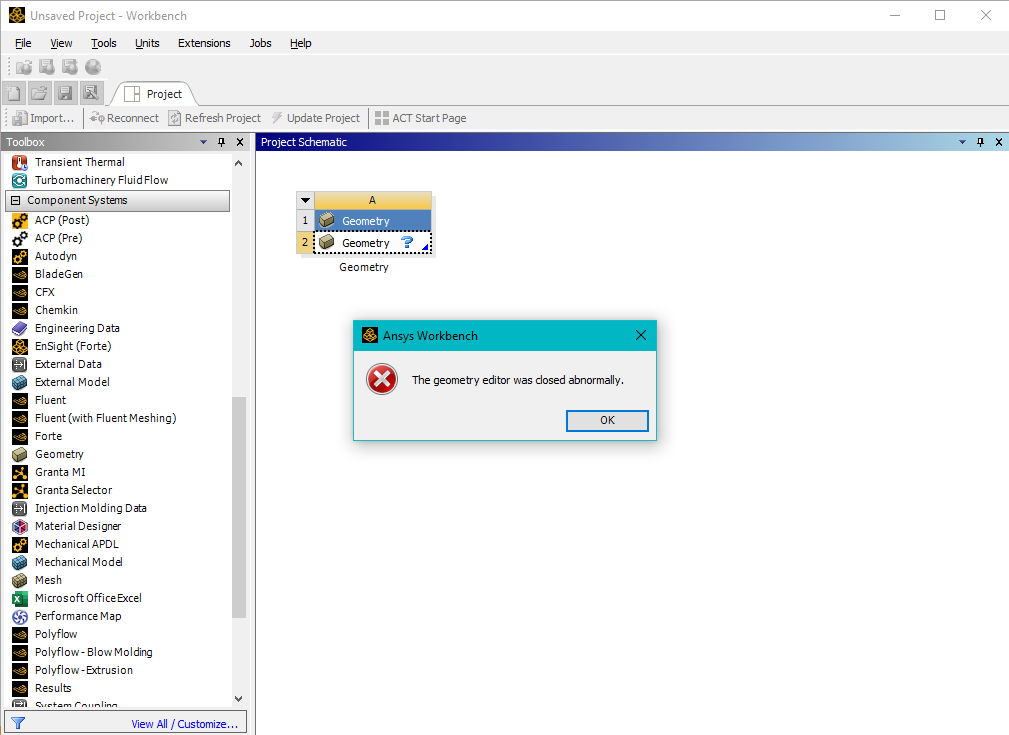Click OK in the error dialog

point(607,420)
